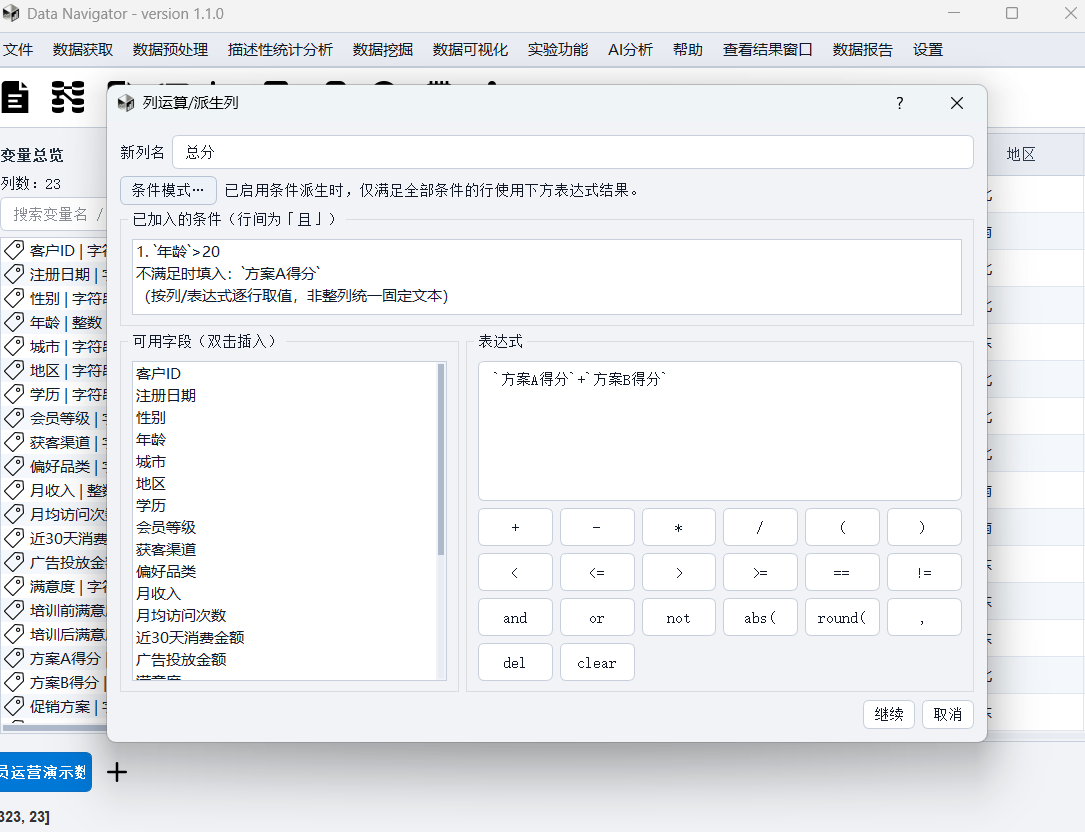
Task: Insert the or keyword
Action: pos(597,617)
